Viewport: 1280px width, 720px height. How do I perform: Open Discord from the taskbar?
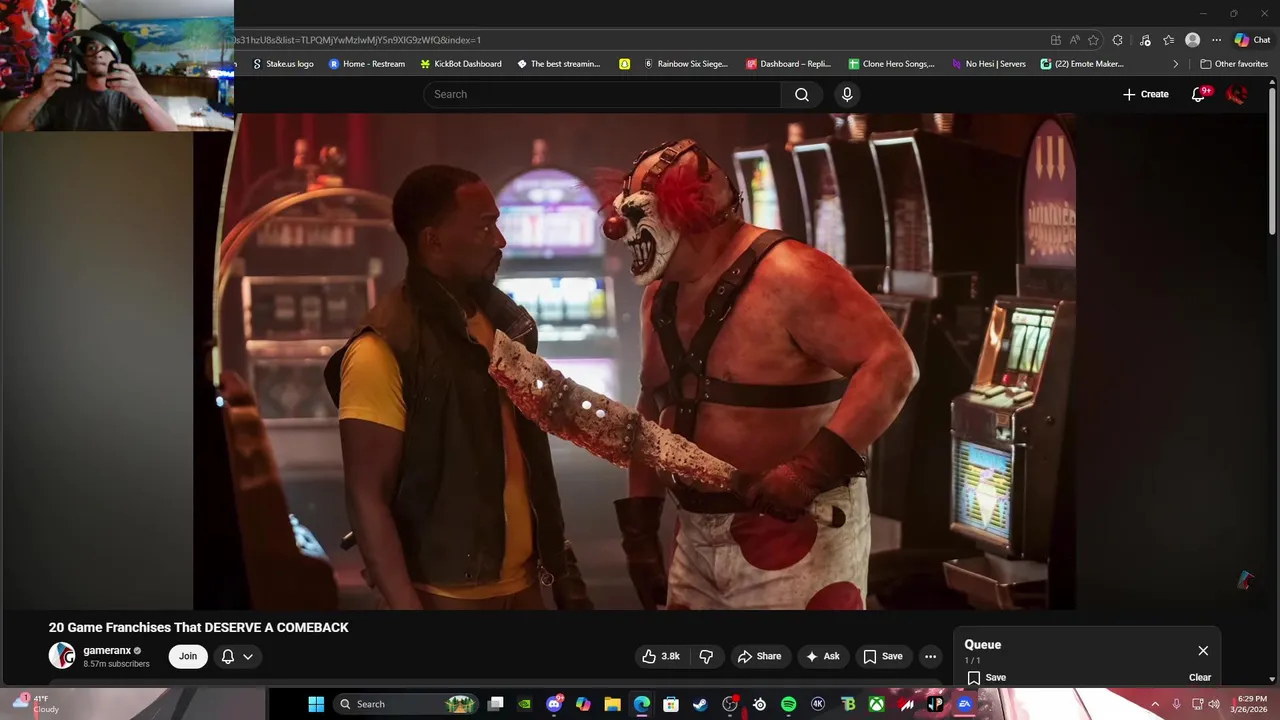tap(555, 704)
